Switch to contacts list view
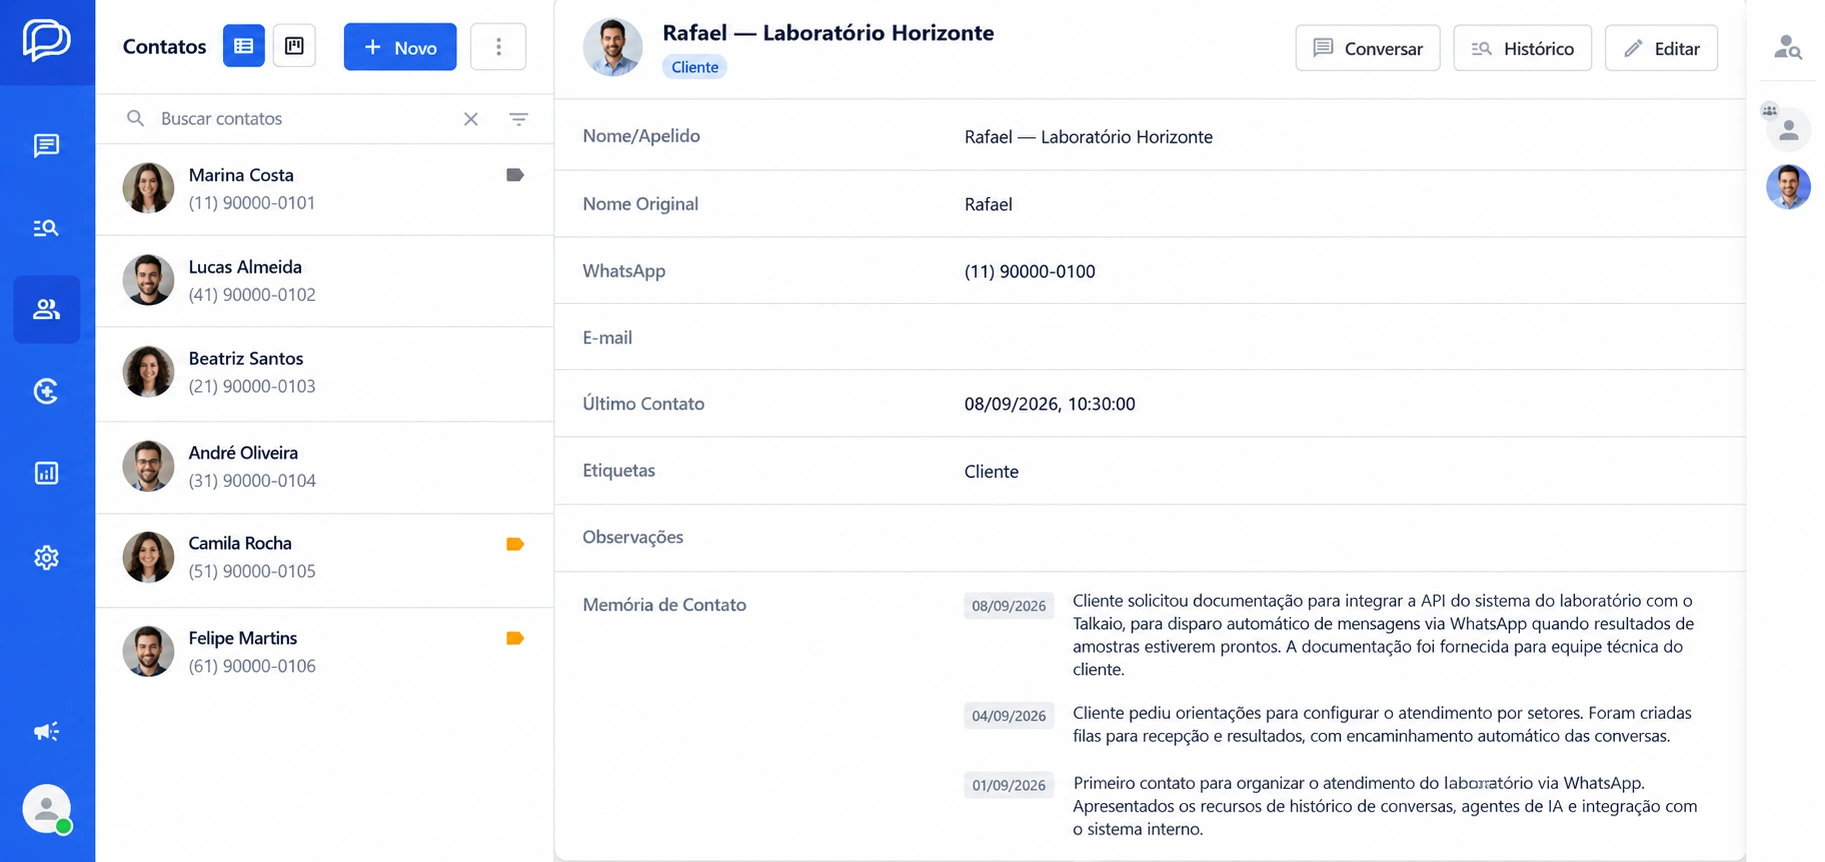The height and width of the screenshot is (862, 1825). click(x=243, y=46)
